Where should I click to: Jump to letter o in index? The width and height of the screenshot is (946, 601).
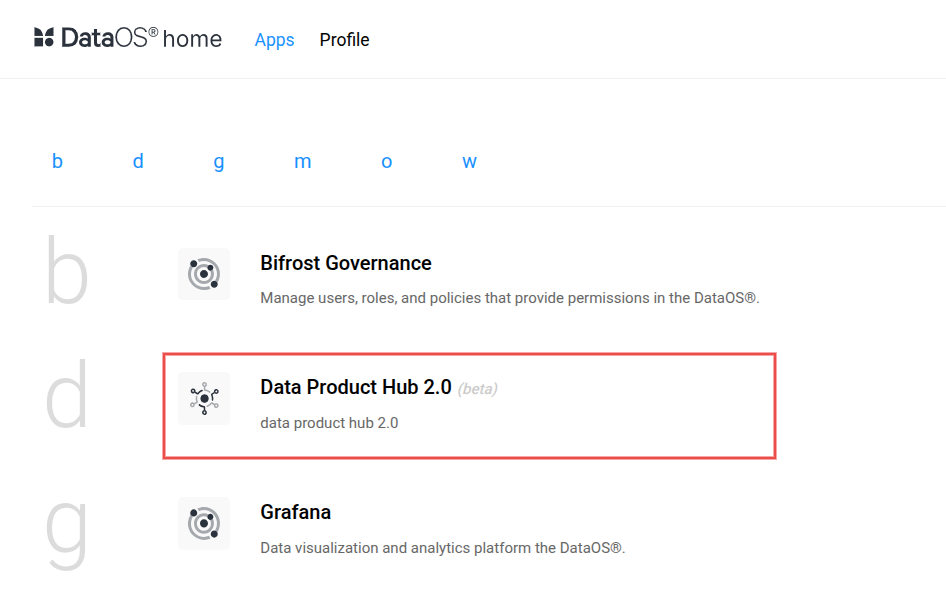pos(387,162)
